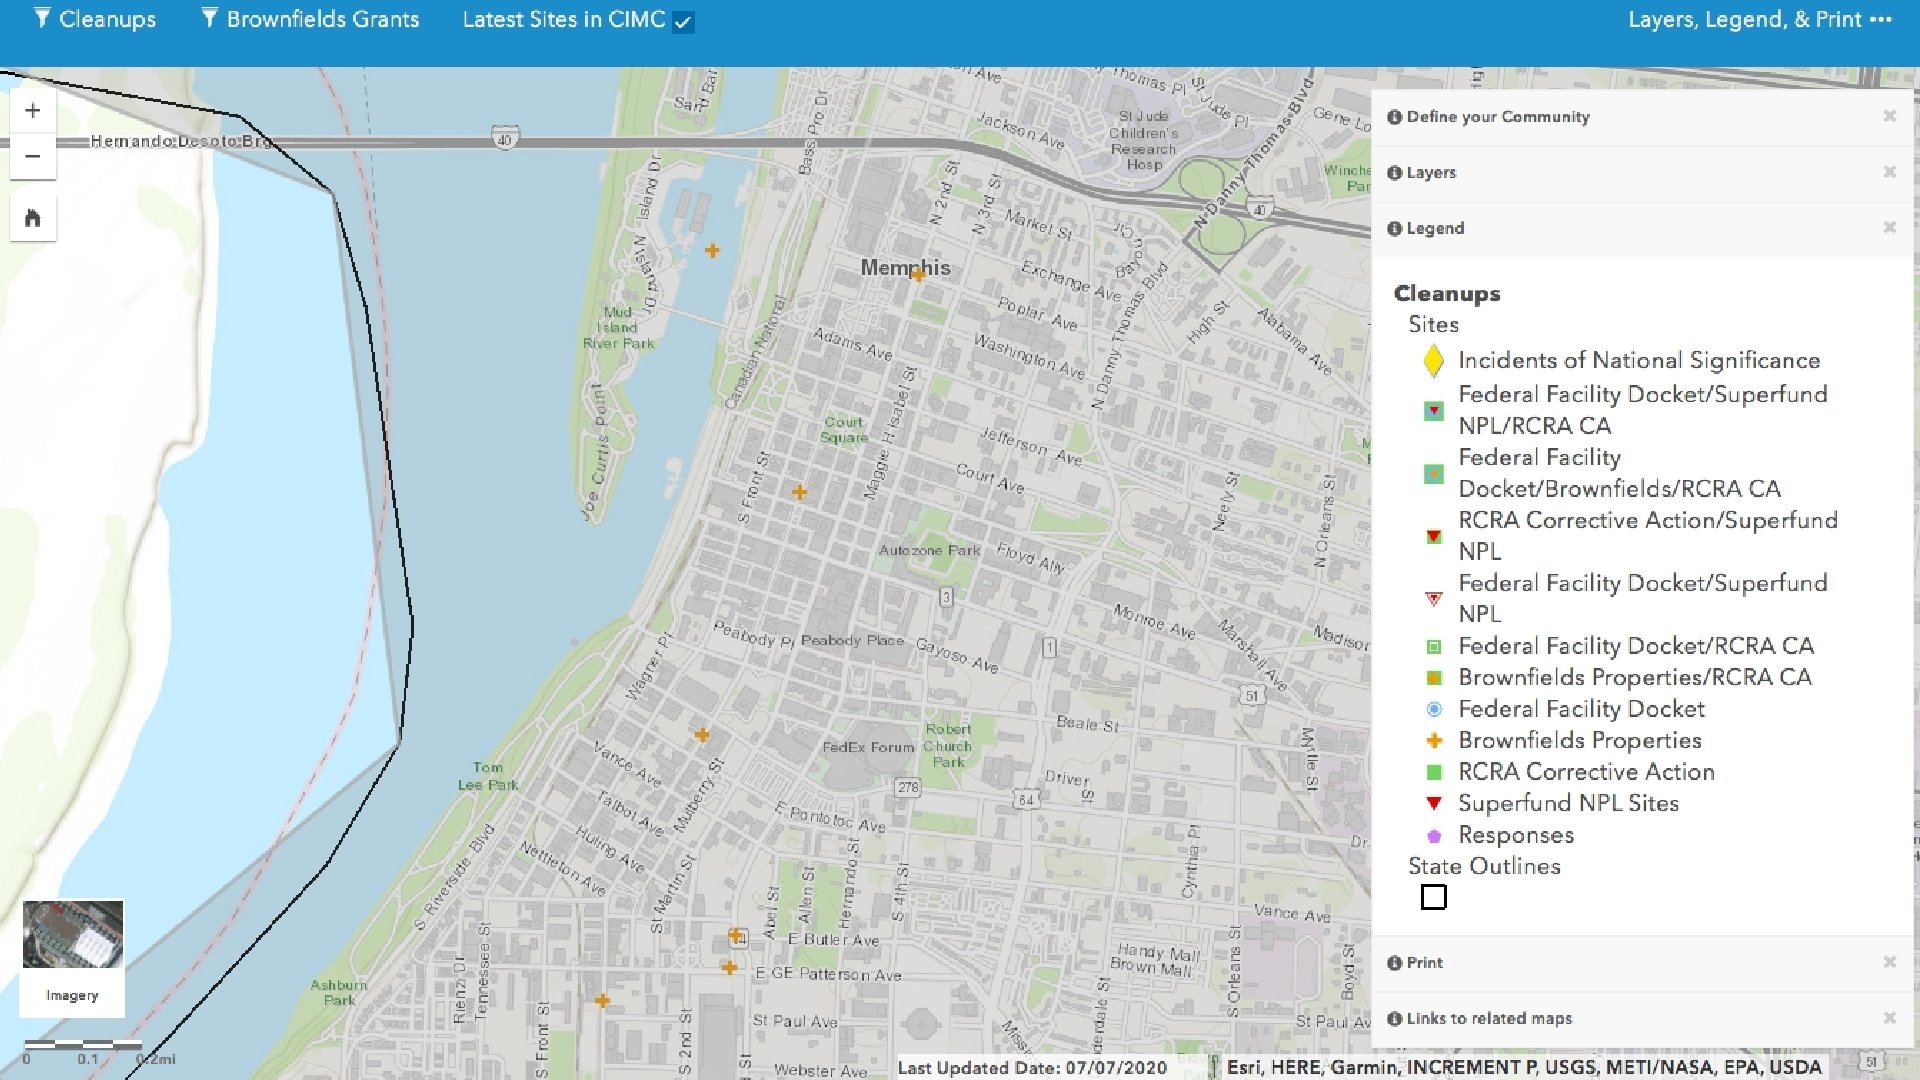Open the Layers, Legend, & Print menu
Screen dimensions: 1920x1080
(1759, 19)
